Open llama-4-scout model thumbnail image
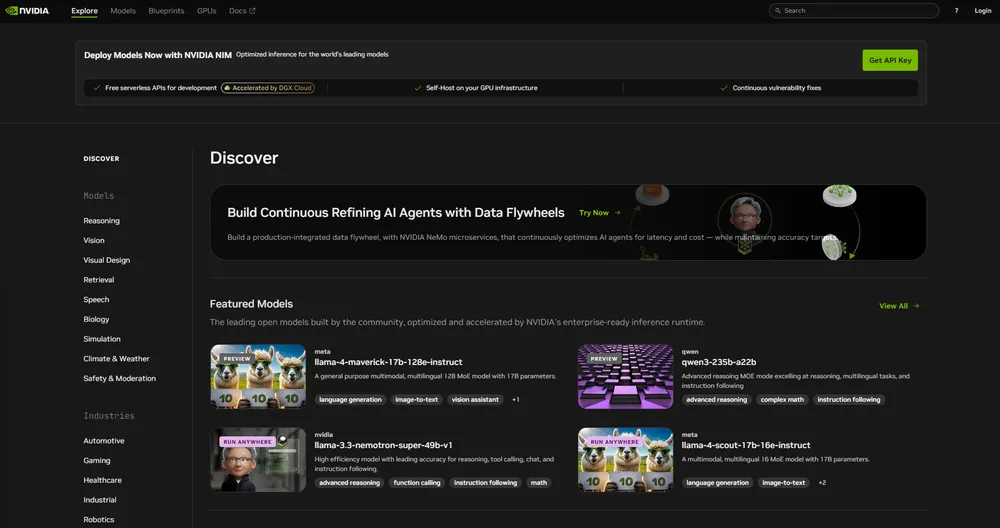 pos(625,460)
